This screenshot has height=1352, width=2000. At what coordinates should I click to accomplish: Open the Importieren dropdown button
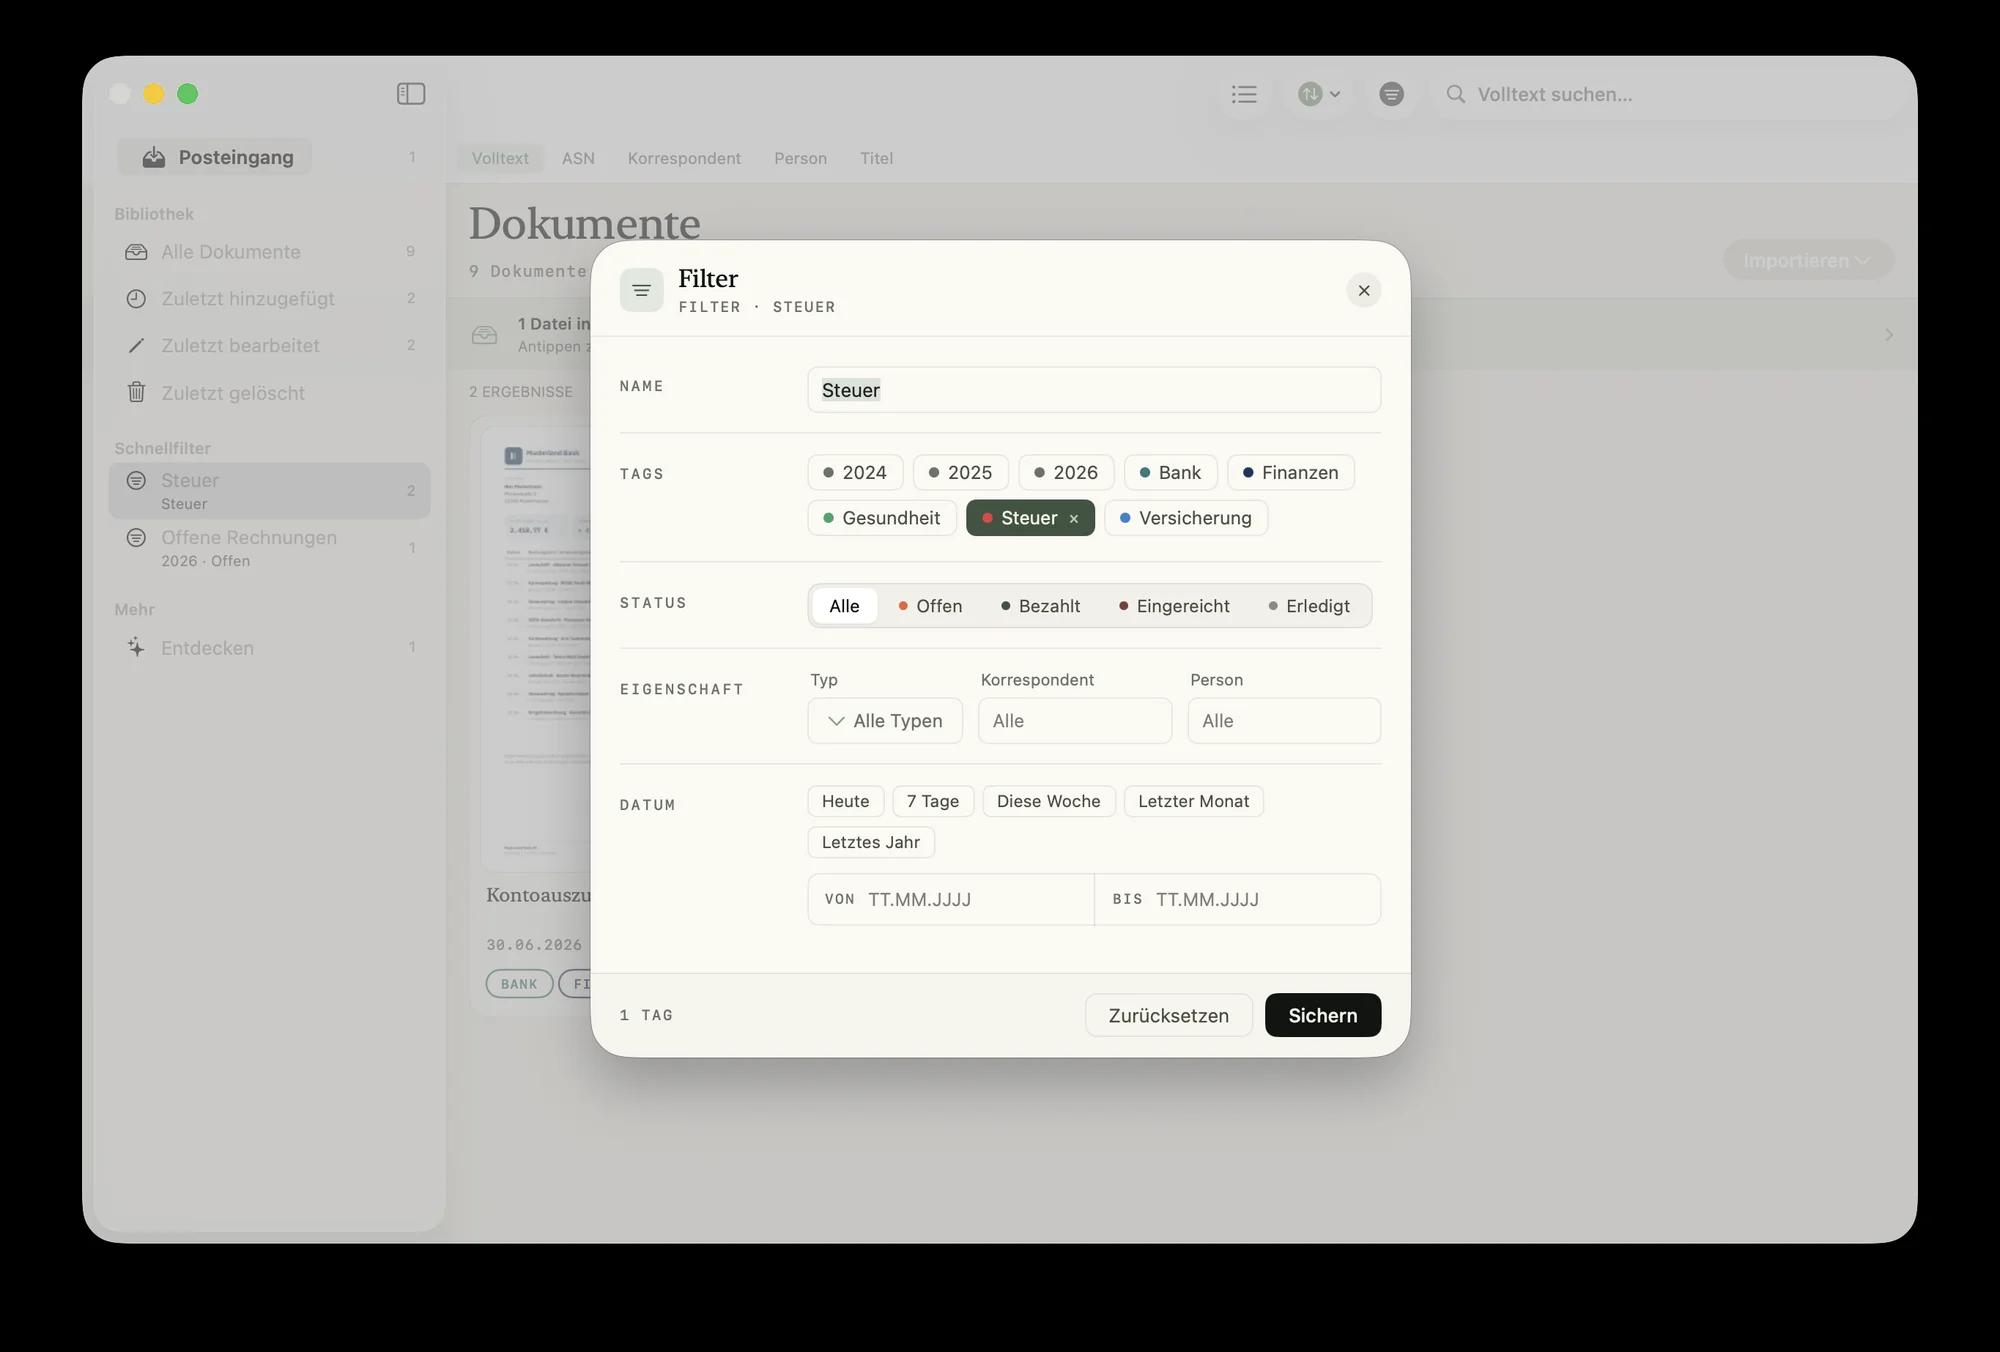coord(1808,260)
